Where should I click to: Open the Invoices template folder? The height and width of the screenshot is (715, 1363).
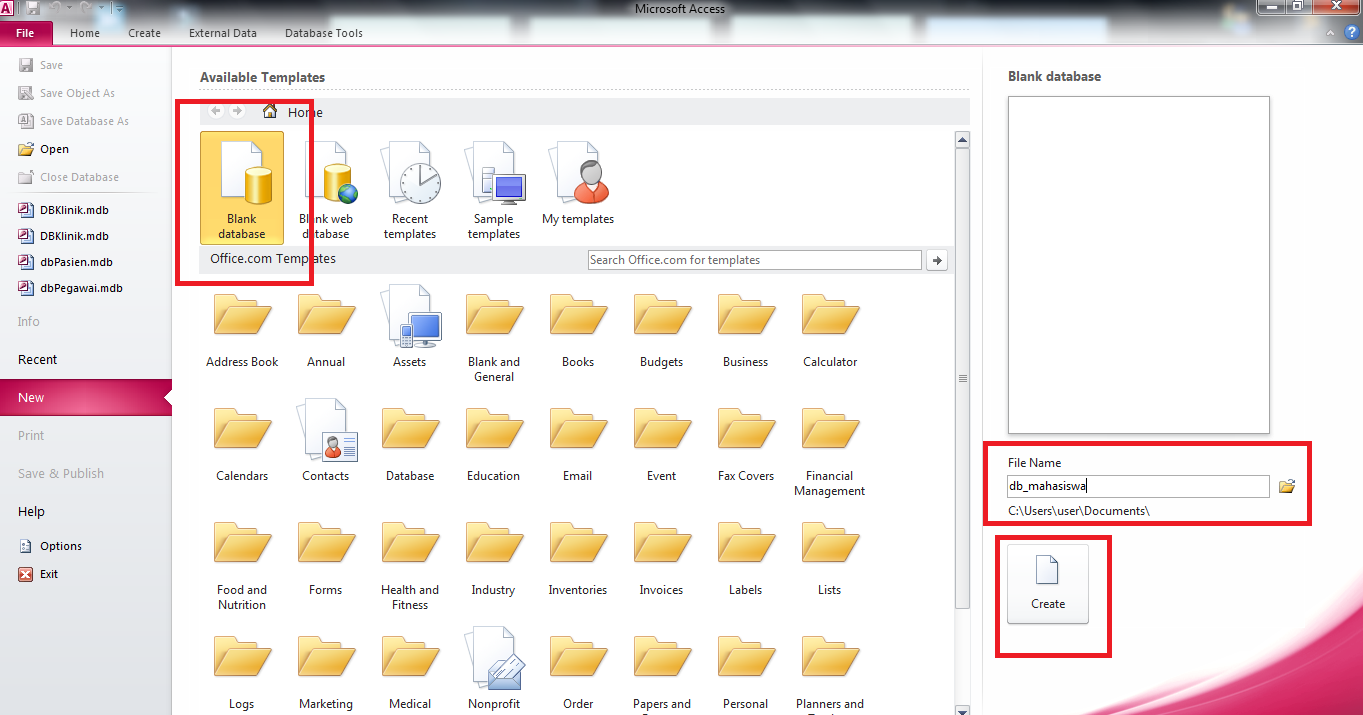click(662, 557)
